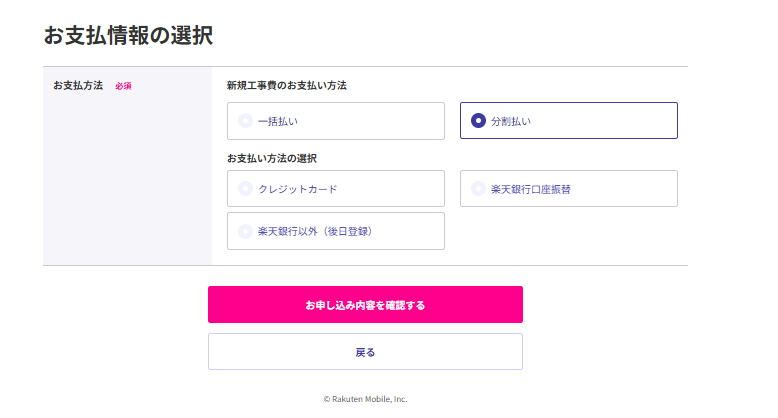Click the 分割払い label text
This screenshot has width=778, height=418.
[x=511, y=121]
